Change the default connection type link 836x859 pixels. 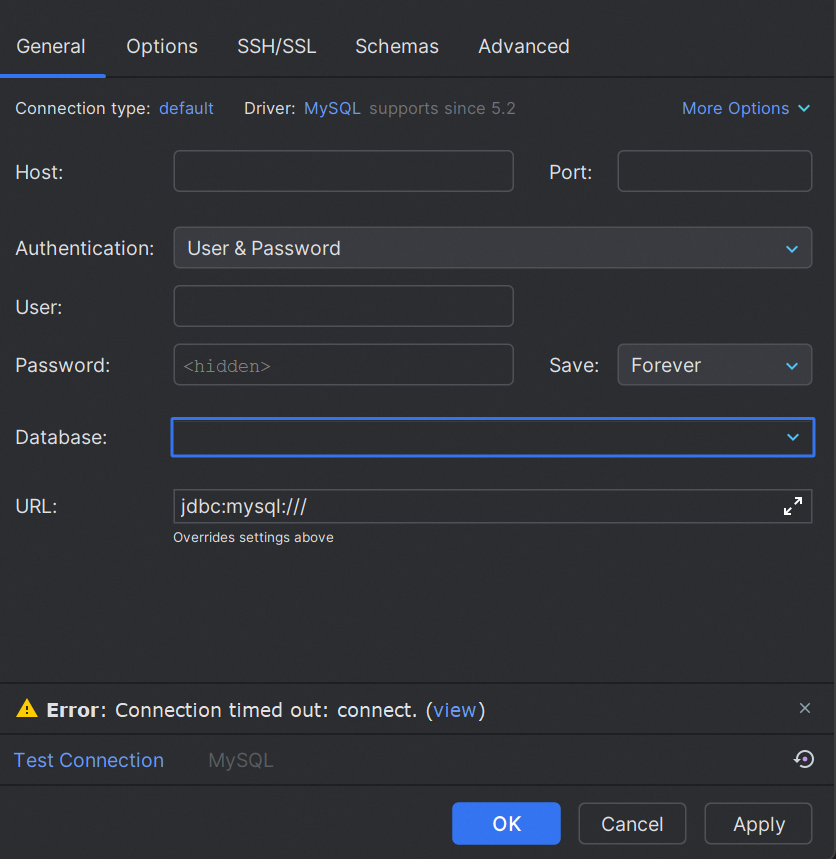tap(186, 108)
